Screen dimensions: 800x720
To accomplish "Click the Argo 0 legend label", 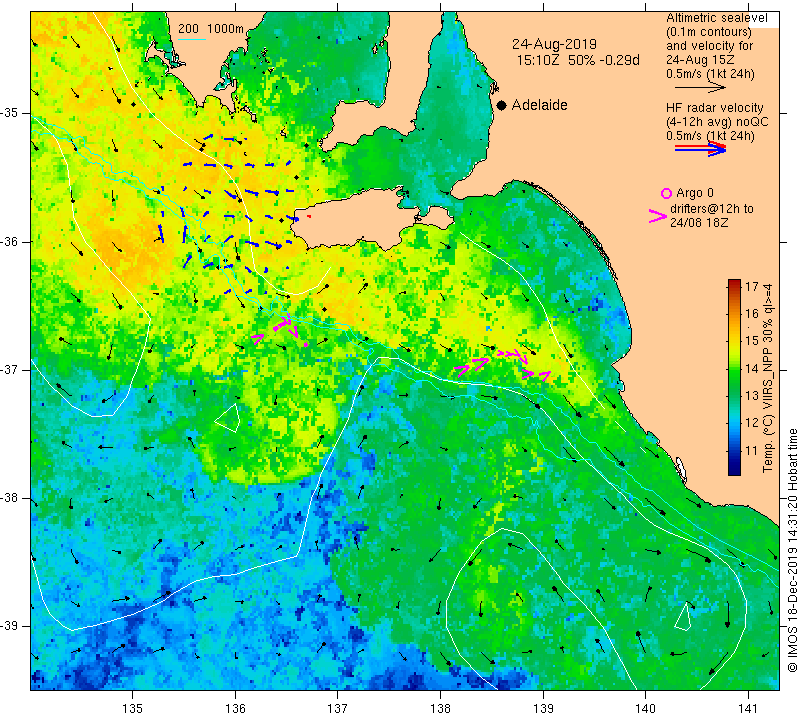I will 695,193.
